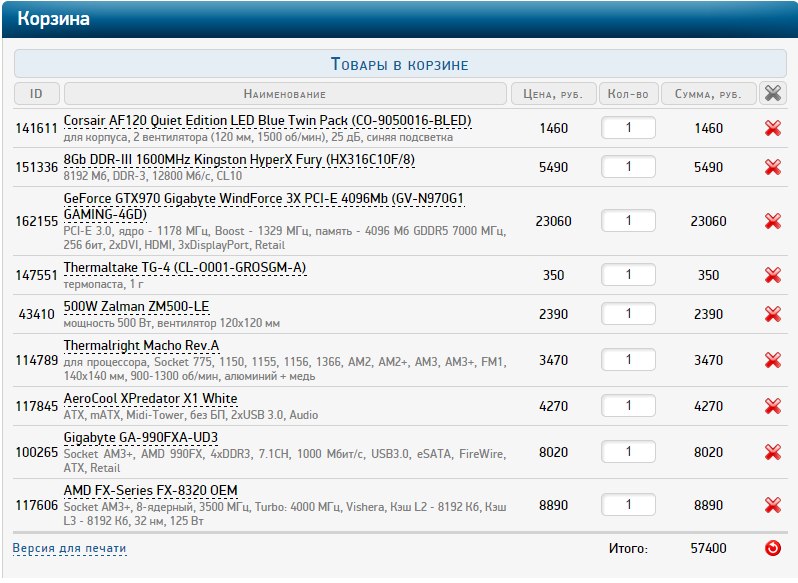Remove 500W Zalman ZM500-LE from cart
The width and height of the screenshot is (798, 583).
pos(773,314)
